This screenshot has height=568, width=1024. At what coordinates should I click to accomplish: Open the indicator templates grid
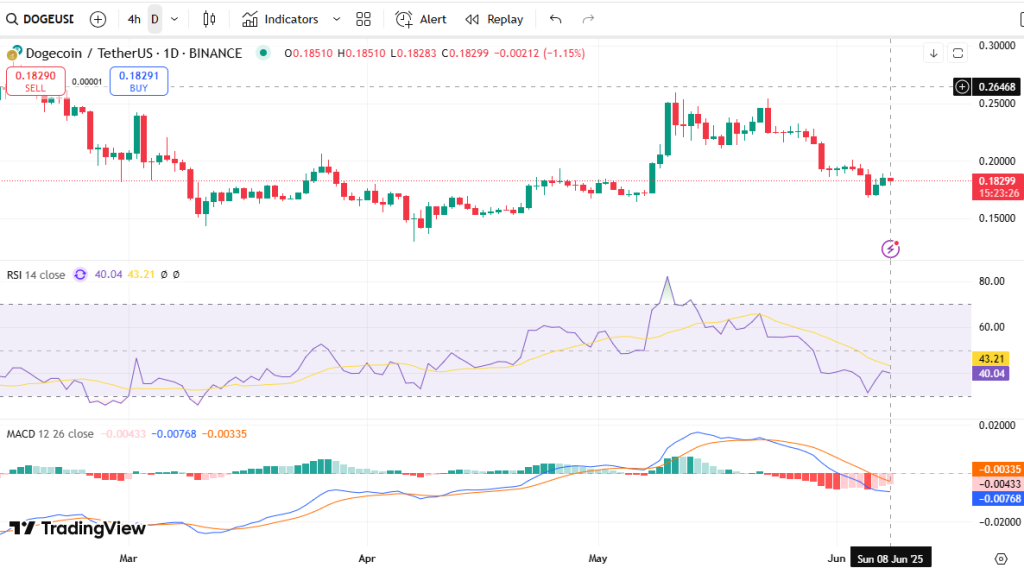click(363, 20)
